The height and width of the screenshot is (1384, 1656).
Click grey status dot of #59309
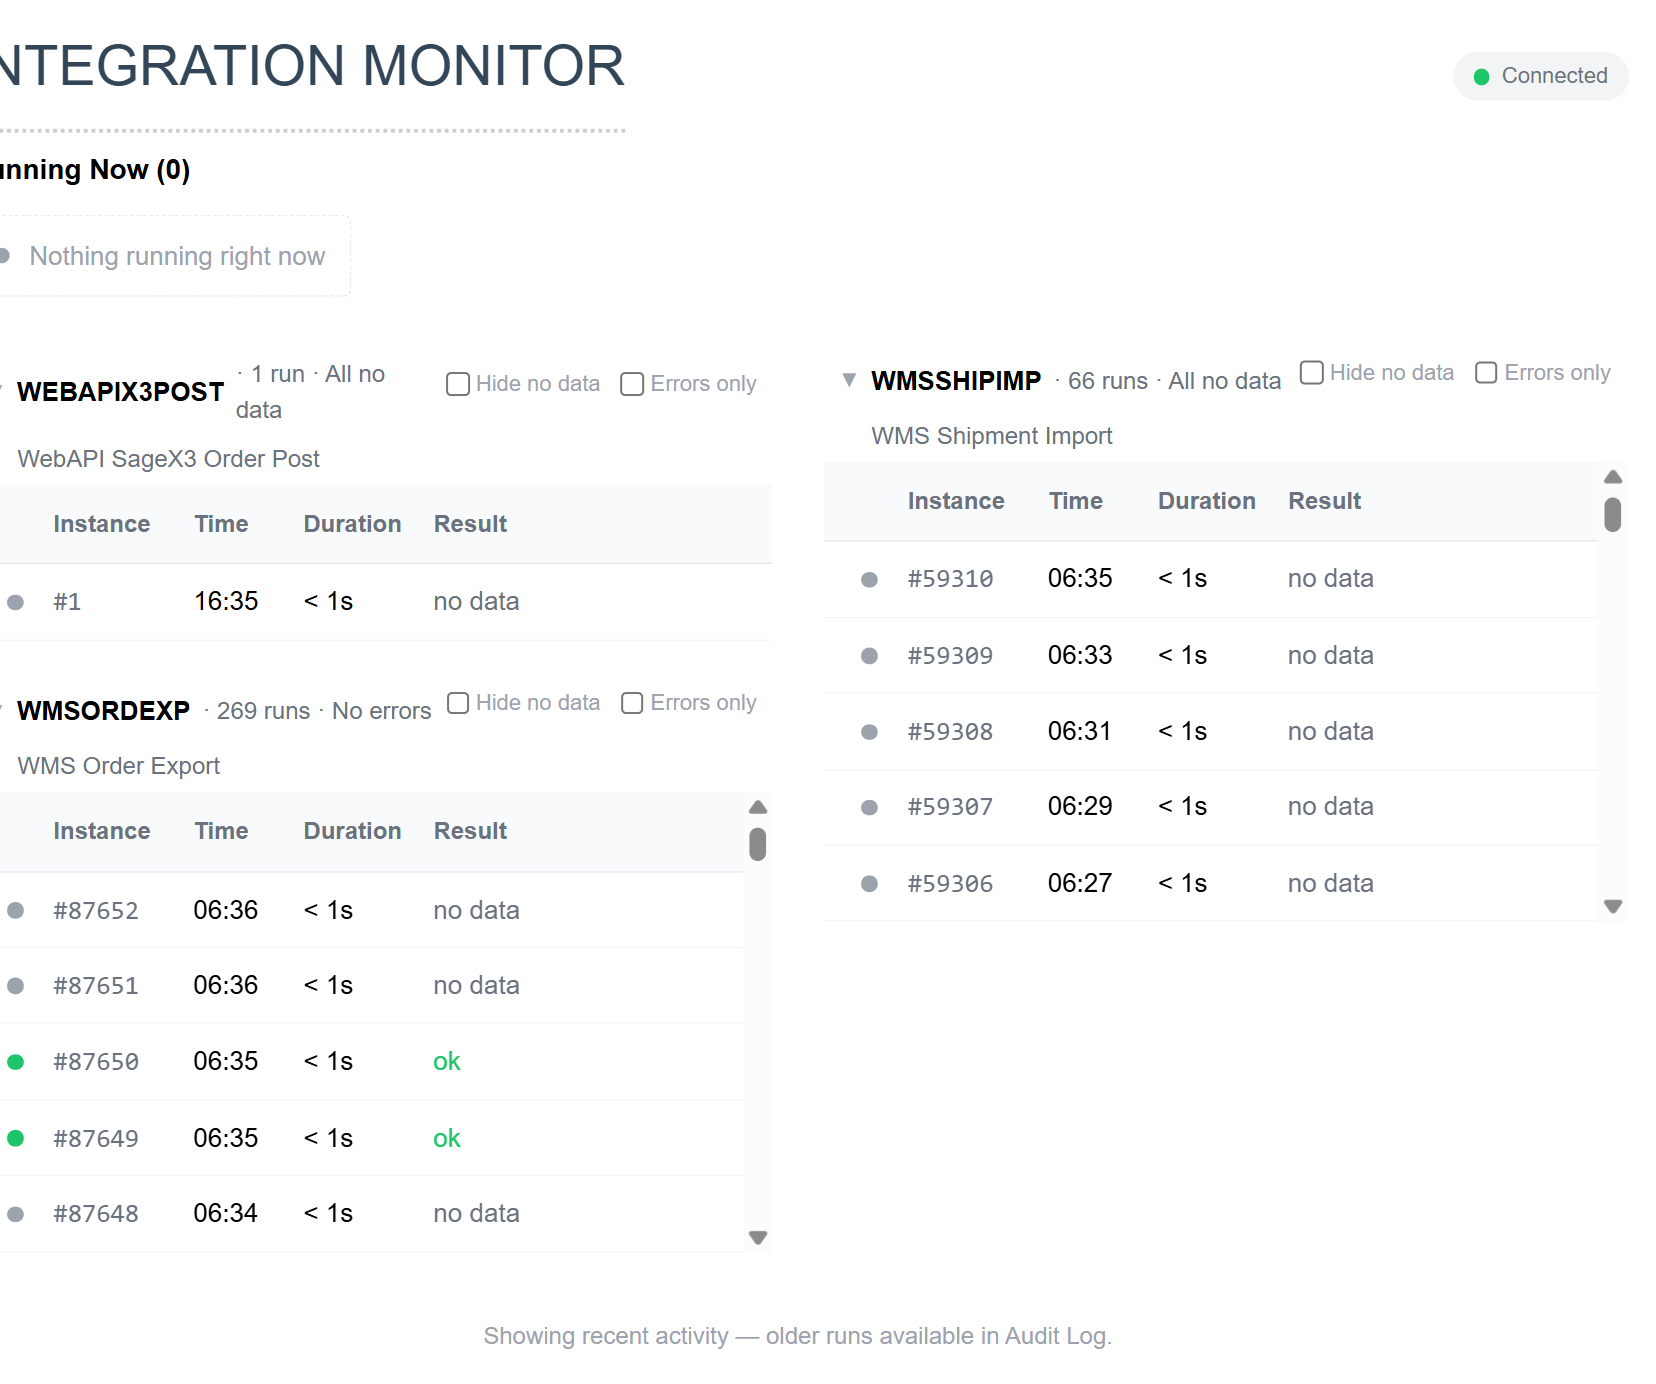[870, 656]
